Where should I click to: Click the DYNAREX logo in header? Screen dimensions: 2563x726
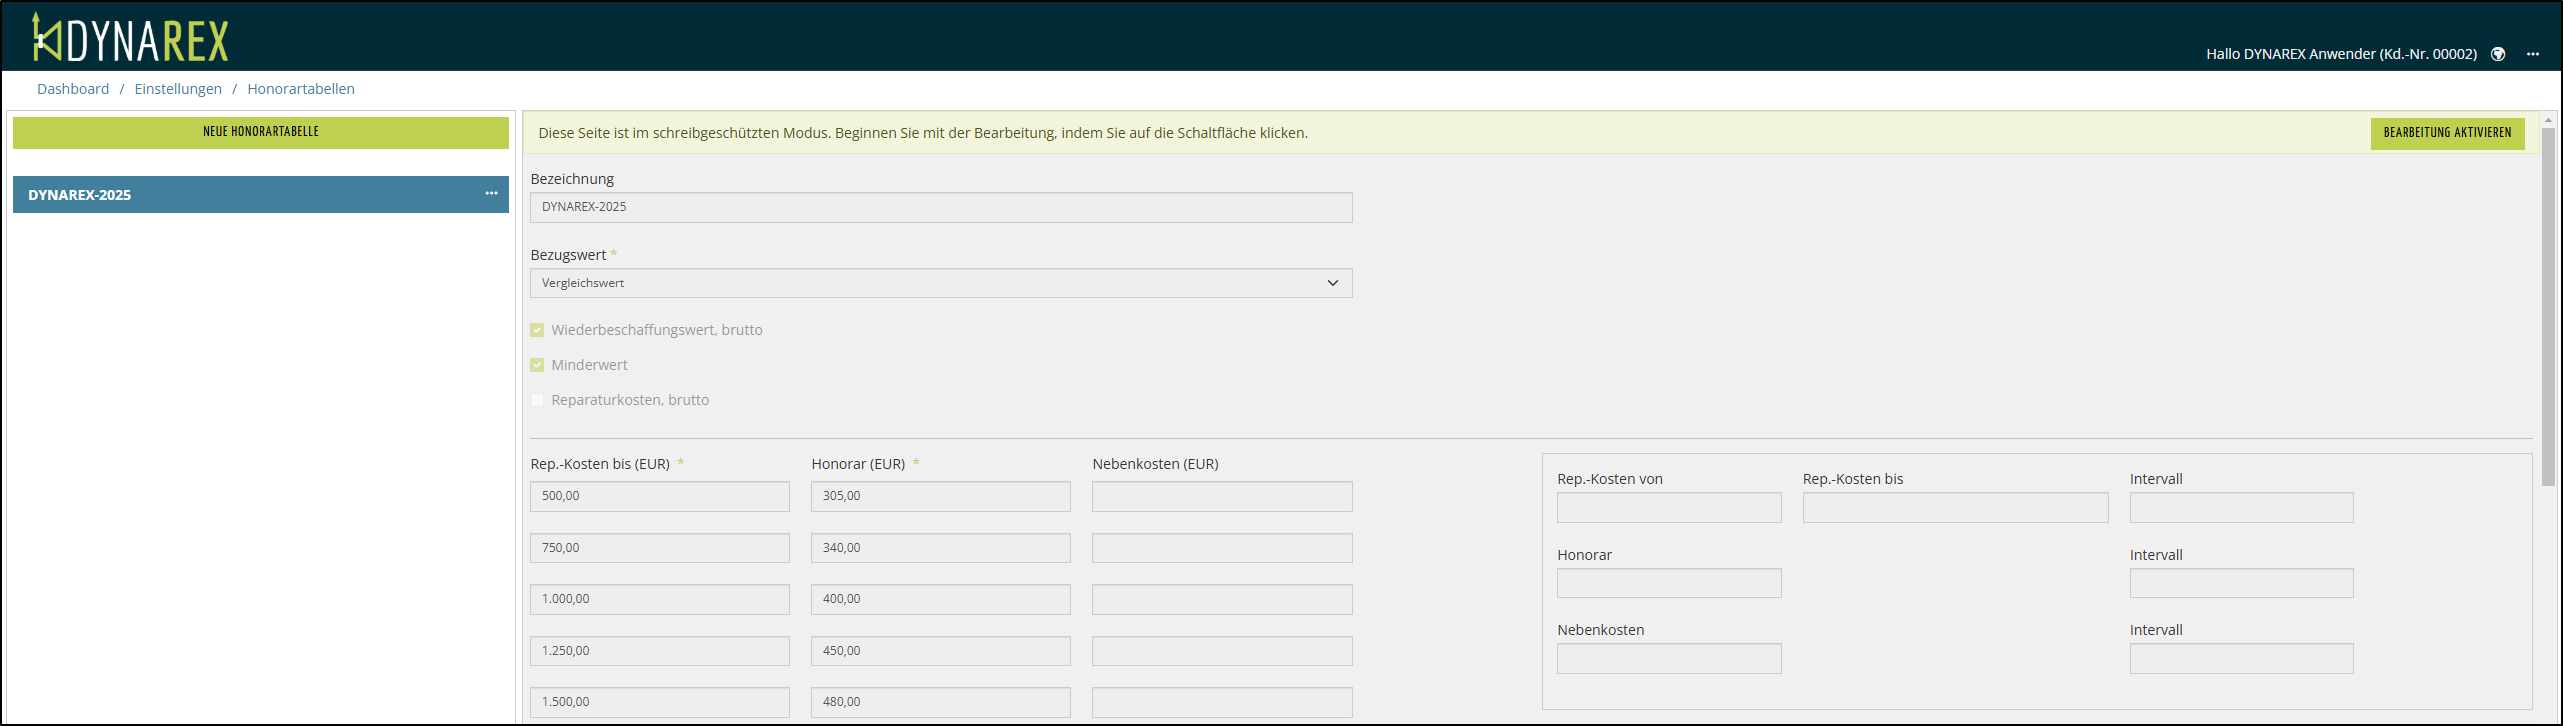130,39
